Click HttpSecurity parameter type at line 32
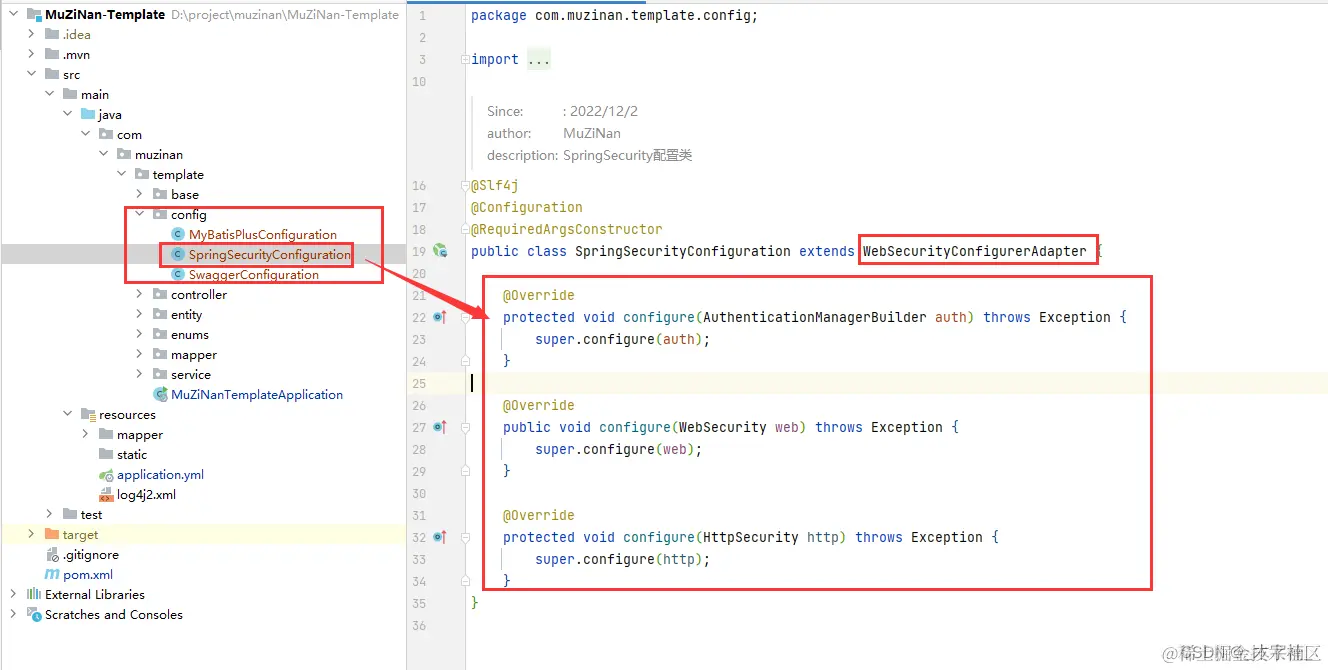Image resolution: width=1328 pixels, height=670 pixels. [751, 537]
